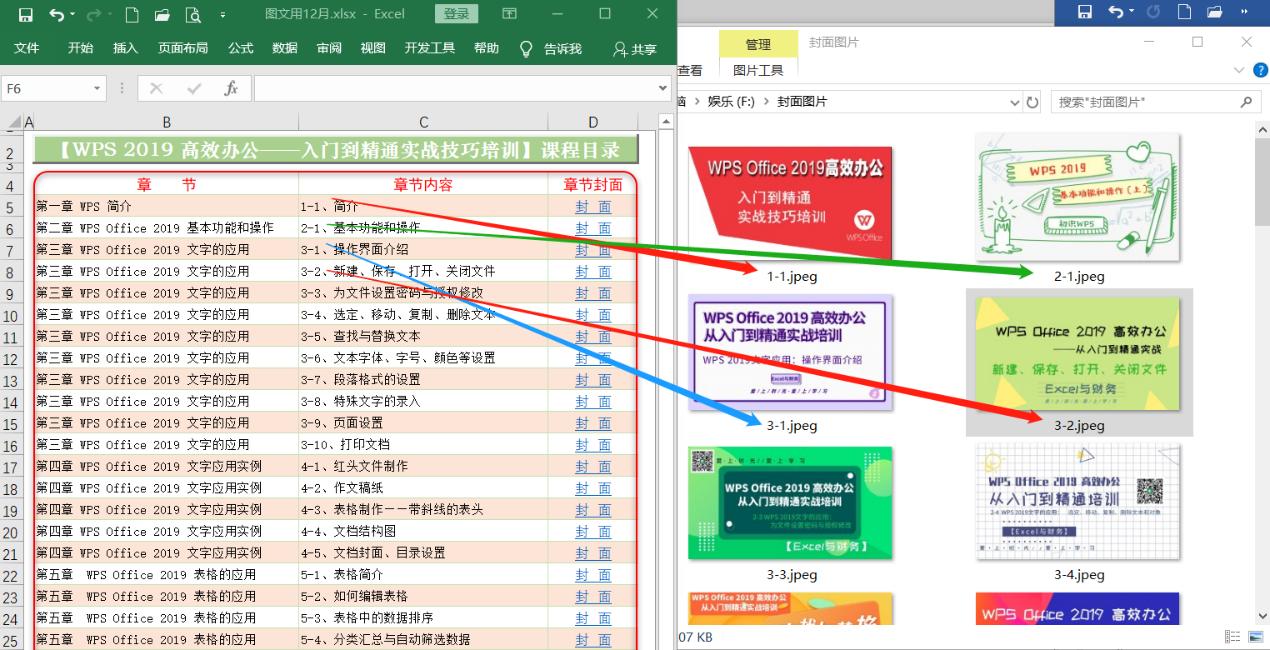The height and width of the screenshot is (650, 1270).
Task: Open the address bar history dropdown in Explorer
Action: pos(1016,101)
